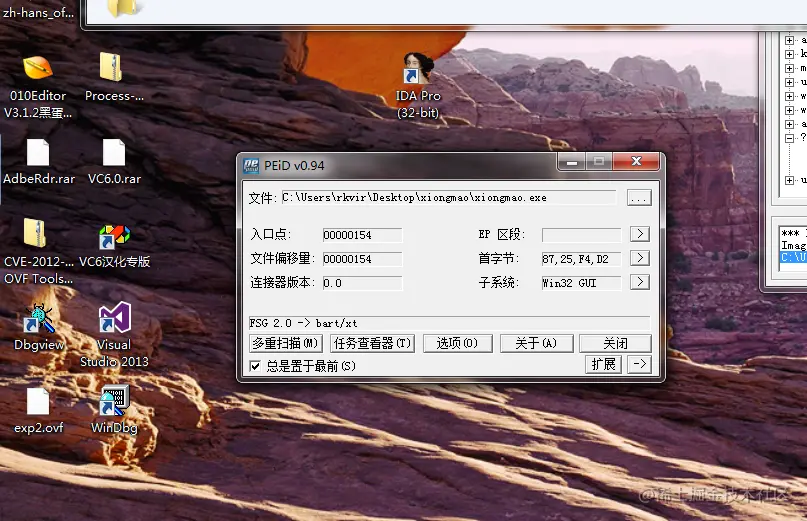807x521 pixels.
Task: Click the 连接器版本 value field
Action: tap(362, 283)
